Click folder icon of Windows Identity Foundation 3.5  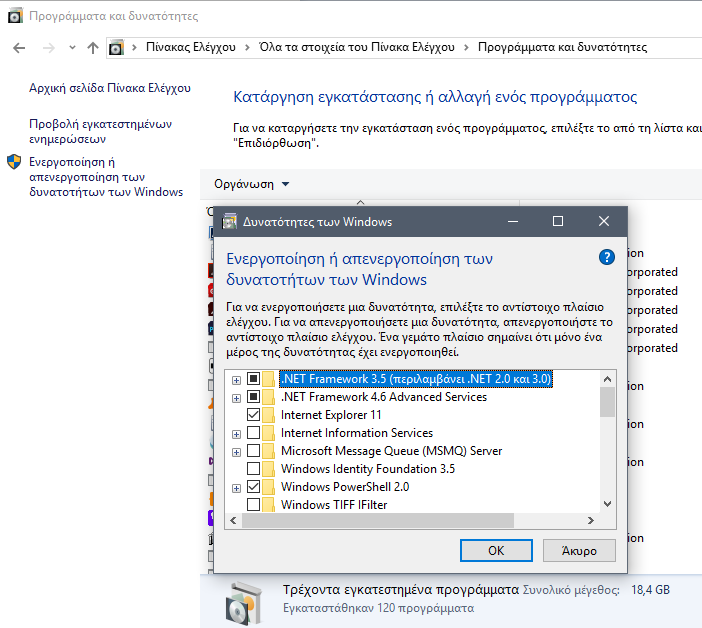coord(268,469)
